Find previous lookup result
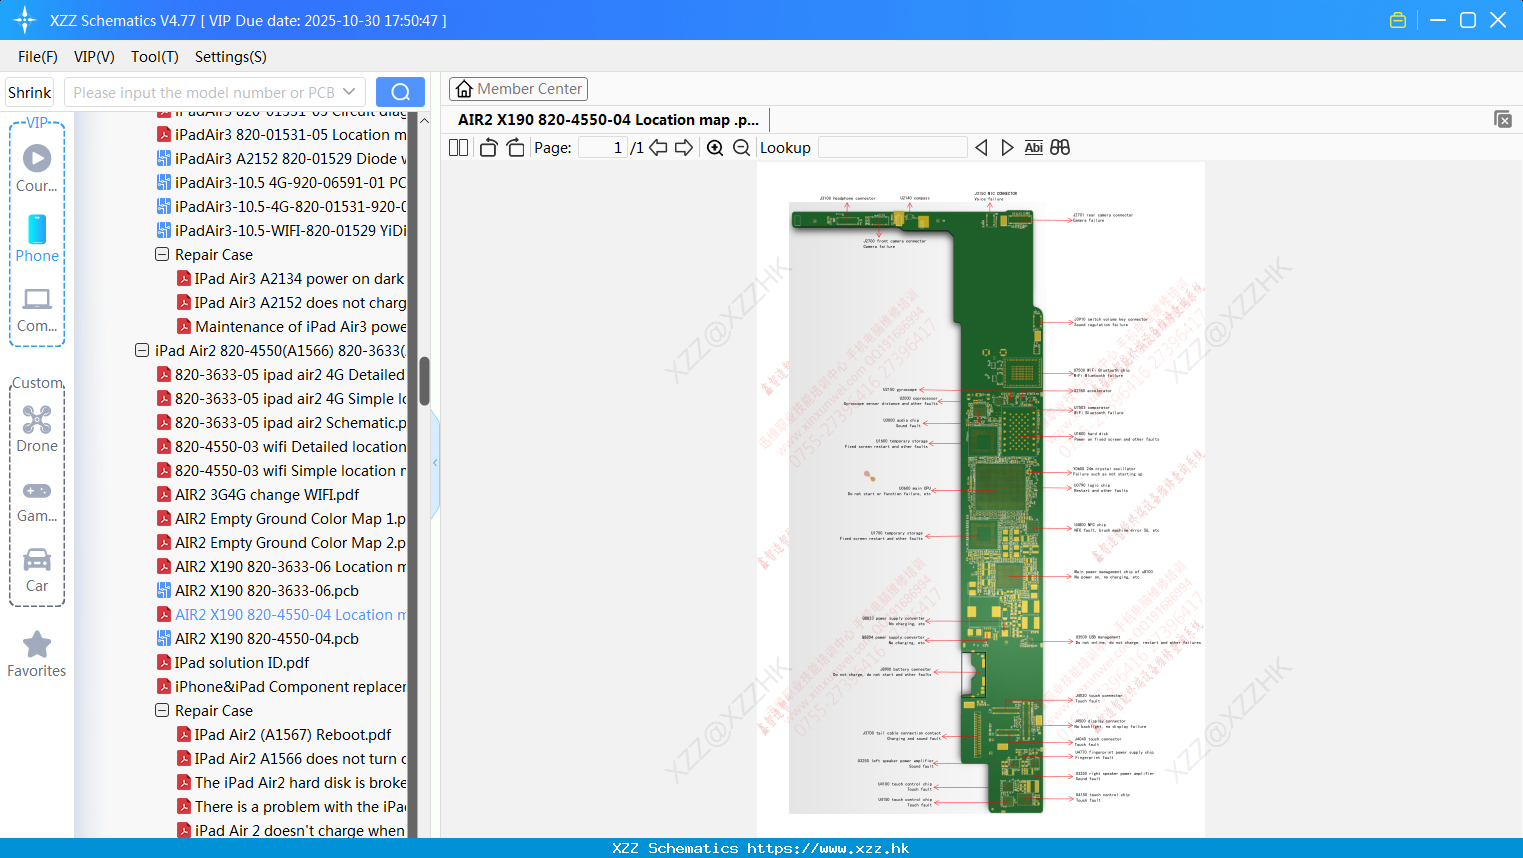The height and width of the screenshot is (858, 1523). (981, 148)
